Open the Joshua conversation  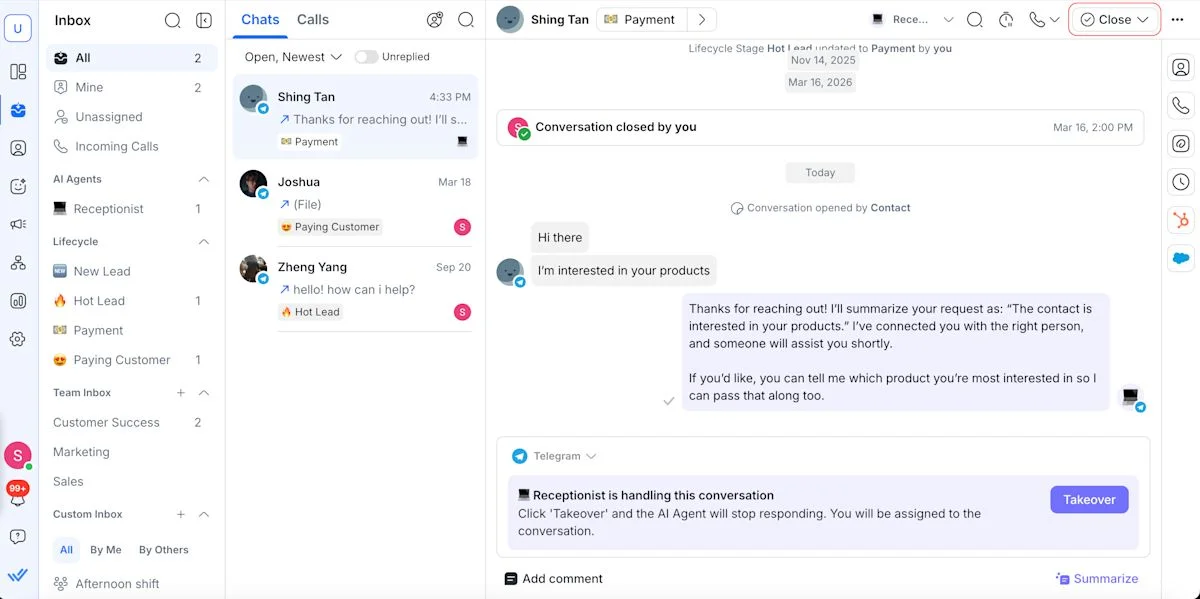pos(355,204)
